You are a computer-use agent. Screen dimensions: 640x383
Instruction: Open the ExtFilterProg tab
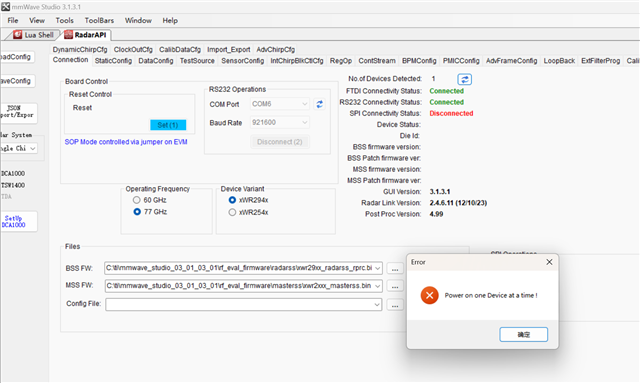click(600, 61)
